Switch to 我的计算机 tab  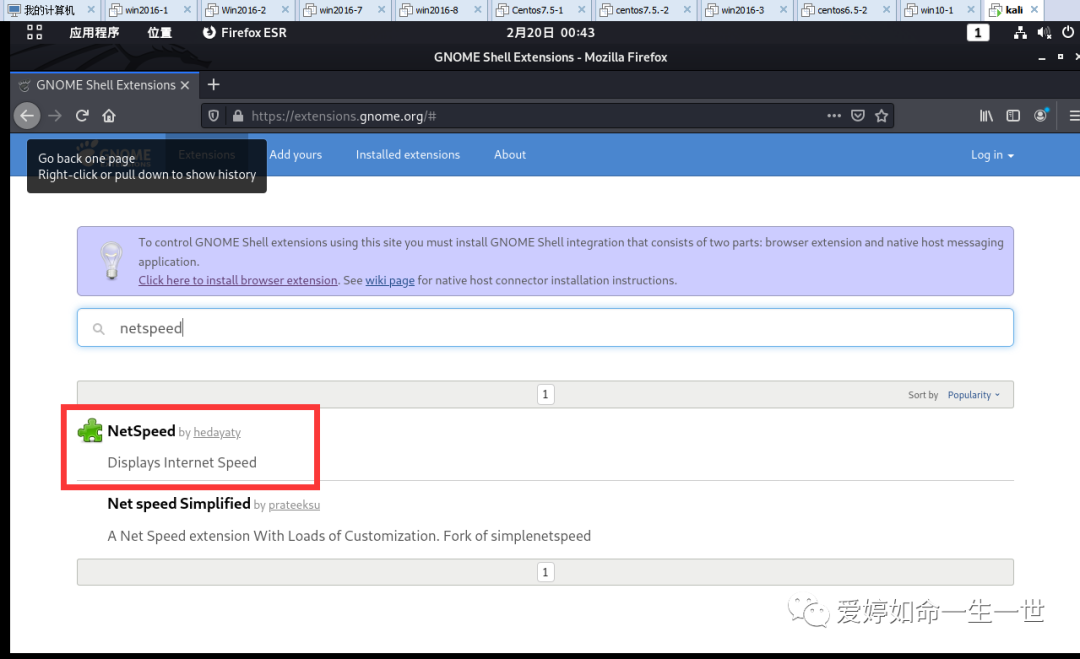pyautogui.click(x=49, y=10)
